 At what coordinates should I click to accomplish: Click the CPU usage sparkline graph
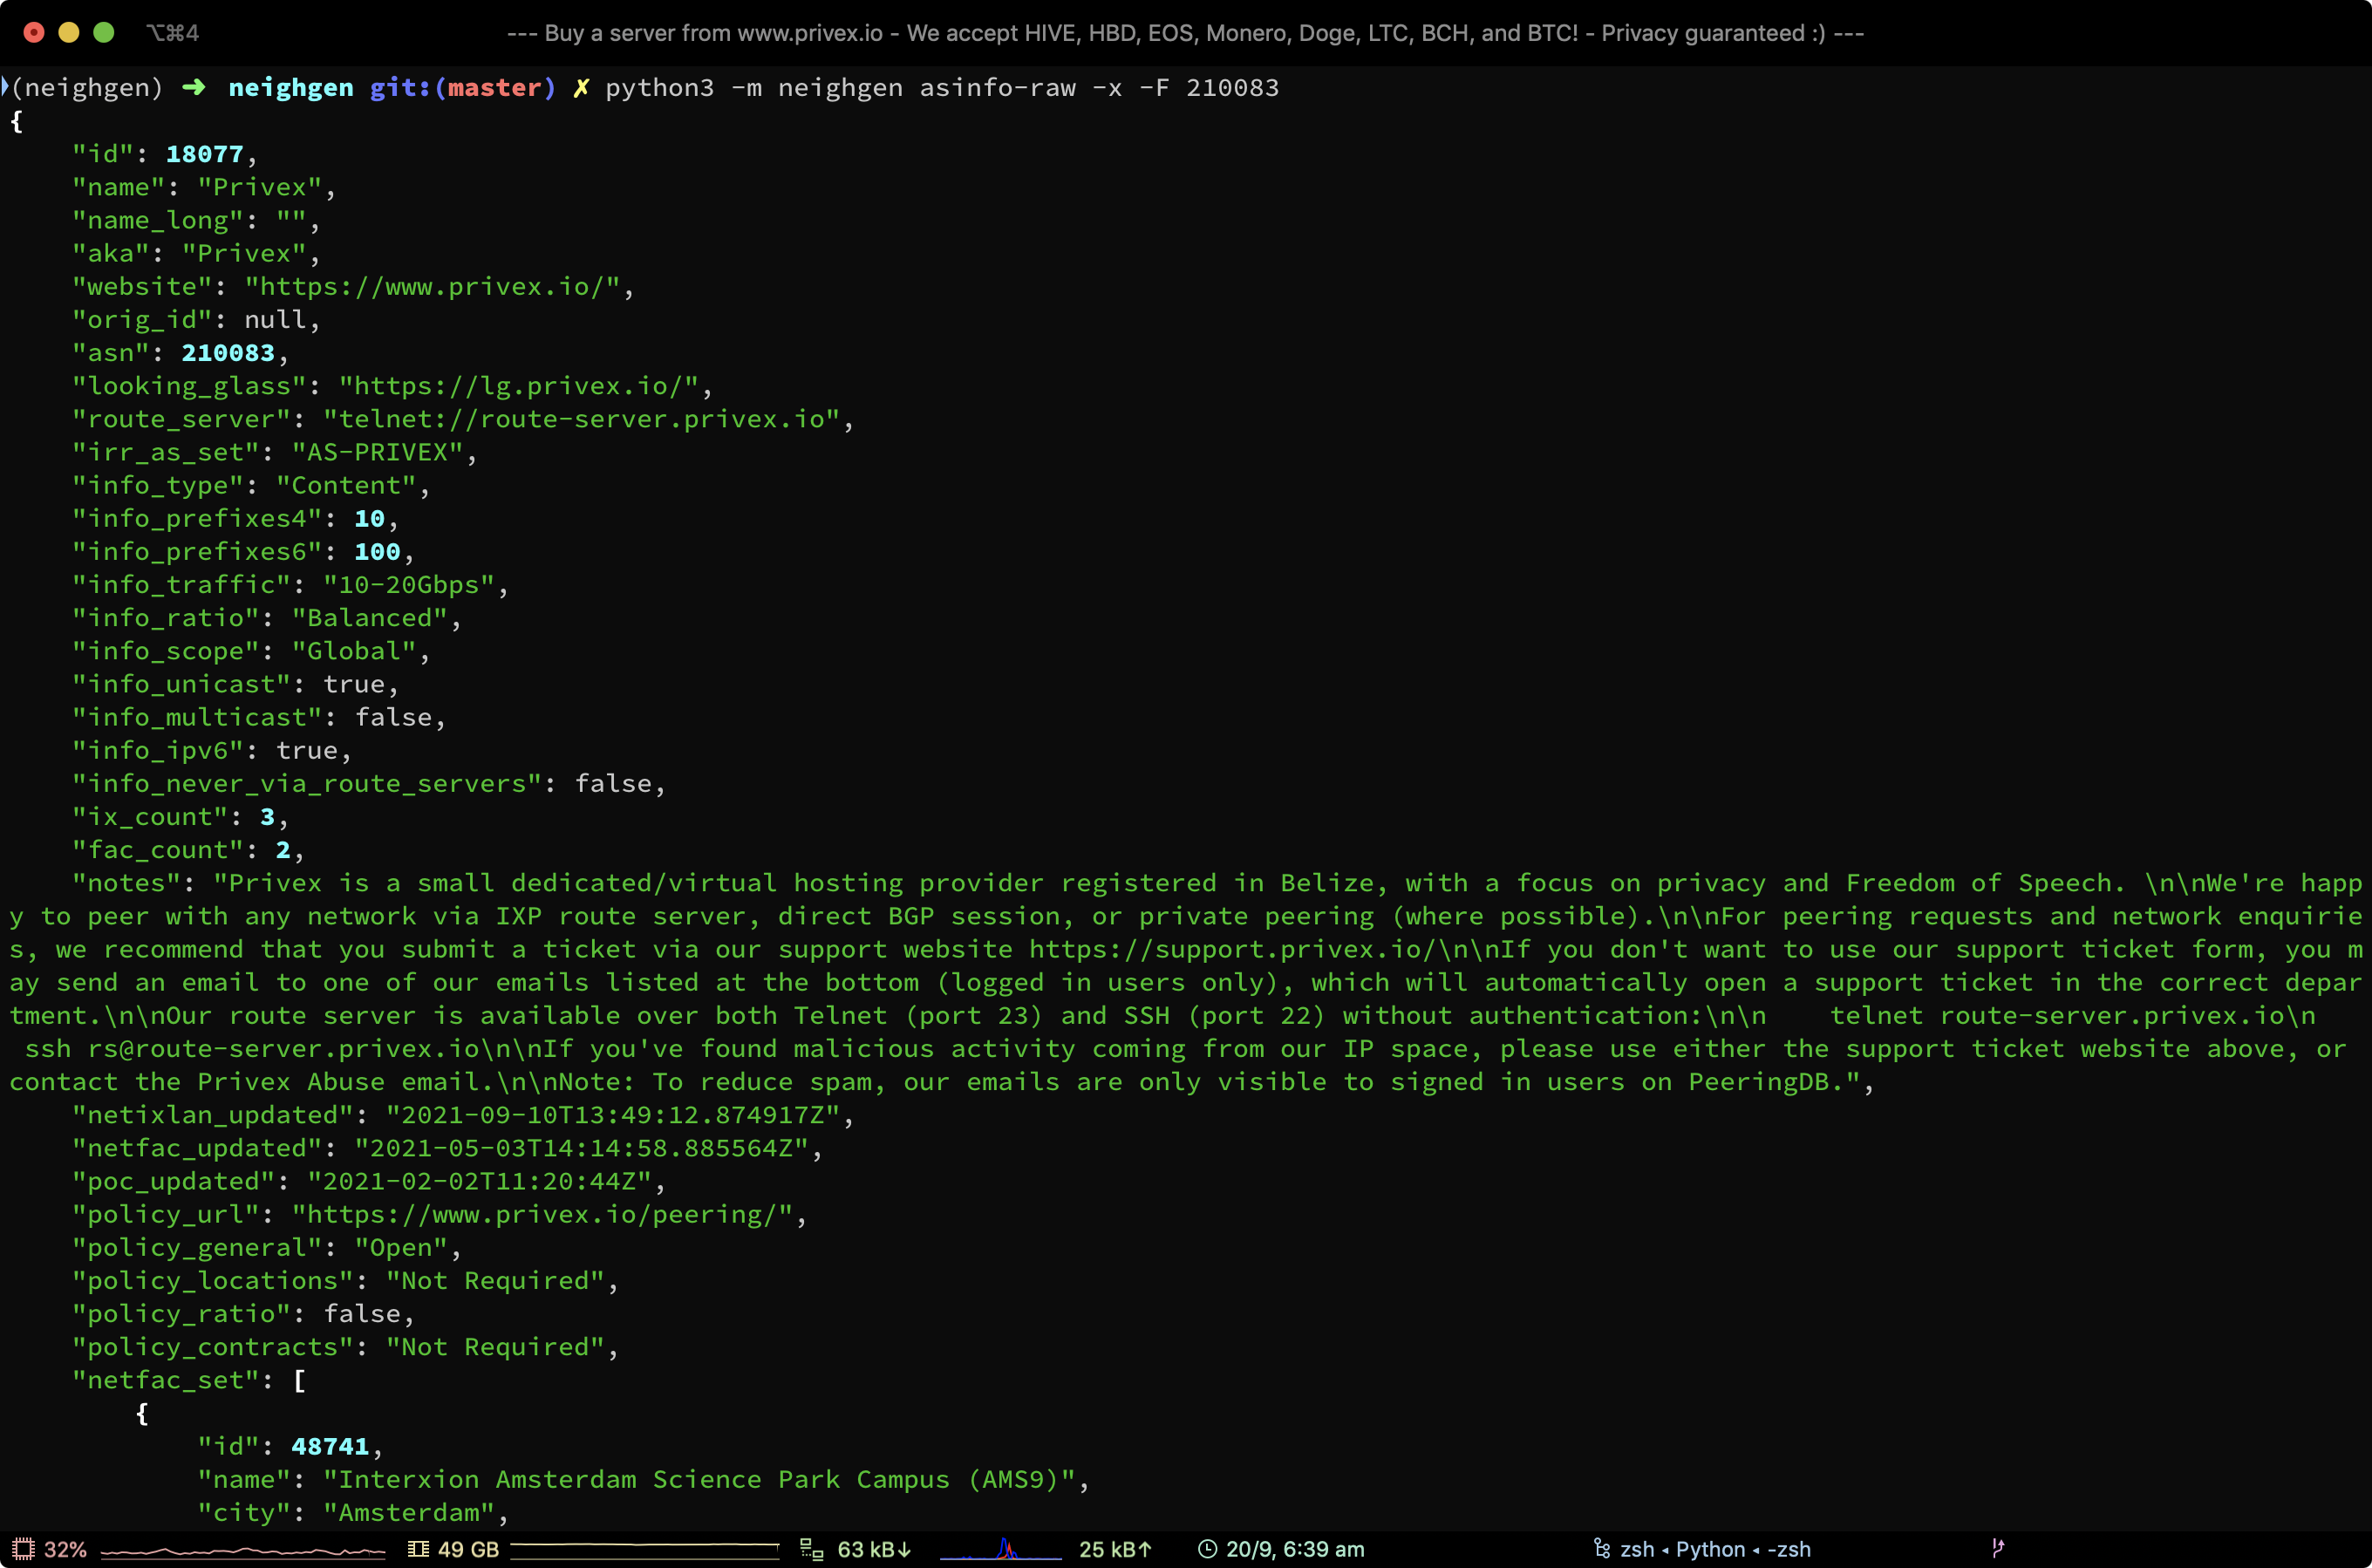point(243,1551)
